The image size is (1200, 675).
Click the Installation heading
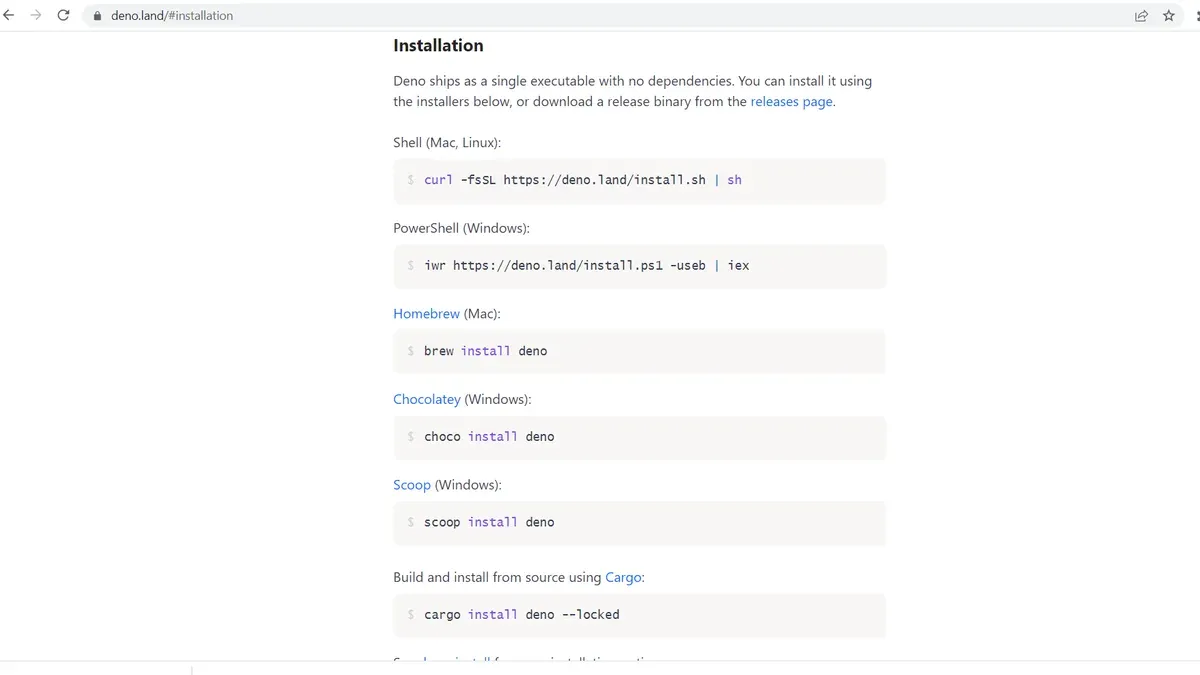[x=438, y=45]
